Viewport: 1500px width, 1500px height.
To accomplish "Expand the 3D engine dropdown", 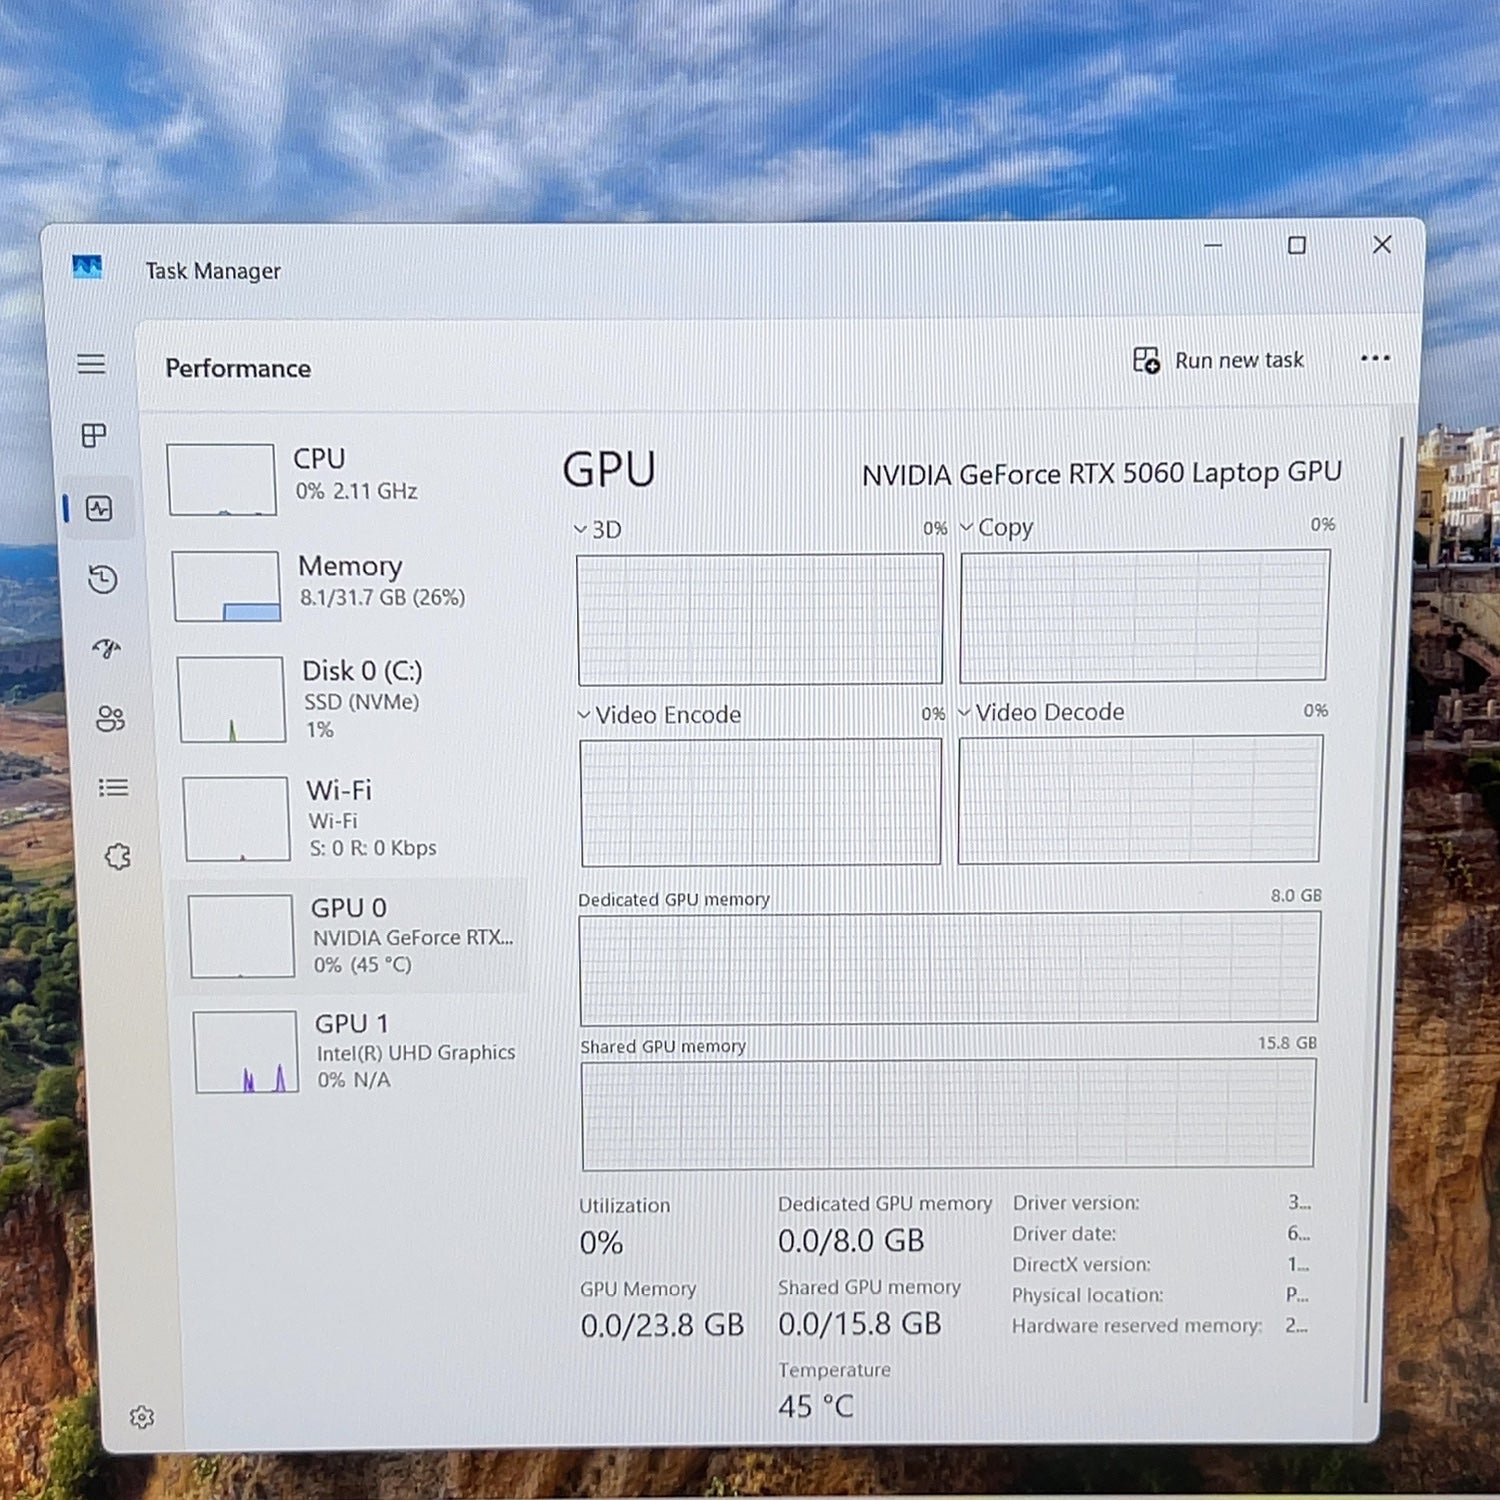I will point(598,529).
